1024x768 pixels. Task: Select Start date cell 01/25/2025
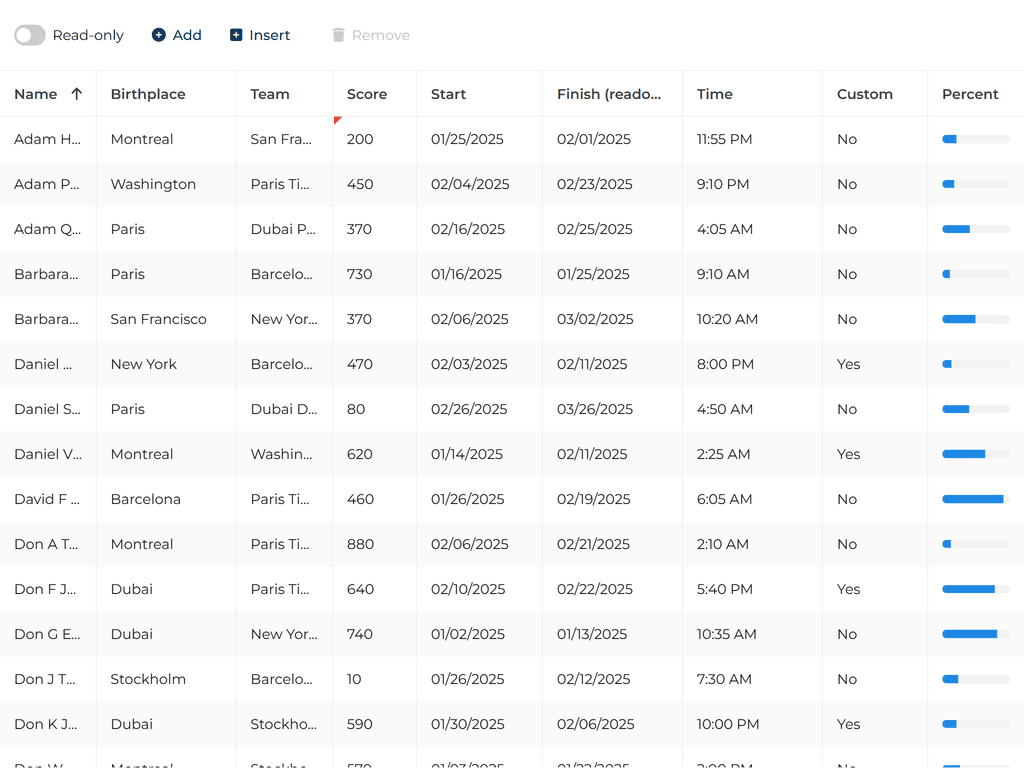[467, 139]
